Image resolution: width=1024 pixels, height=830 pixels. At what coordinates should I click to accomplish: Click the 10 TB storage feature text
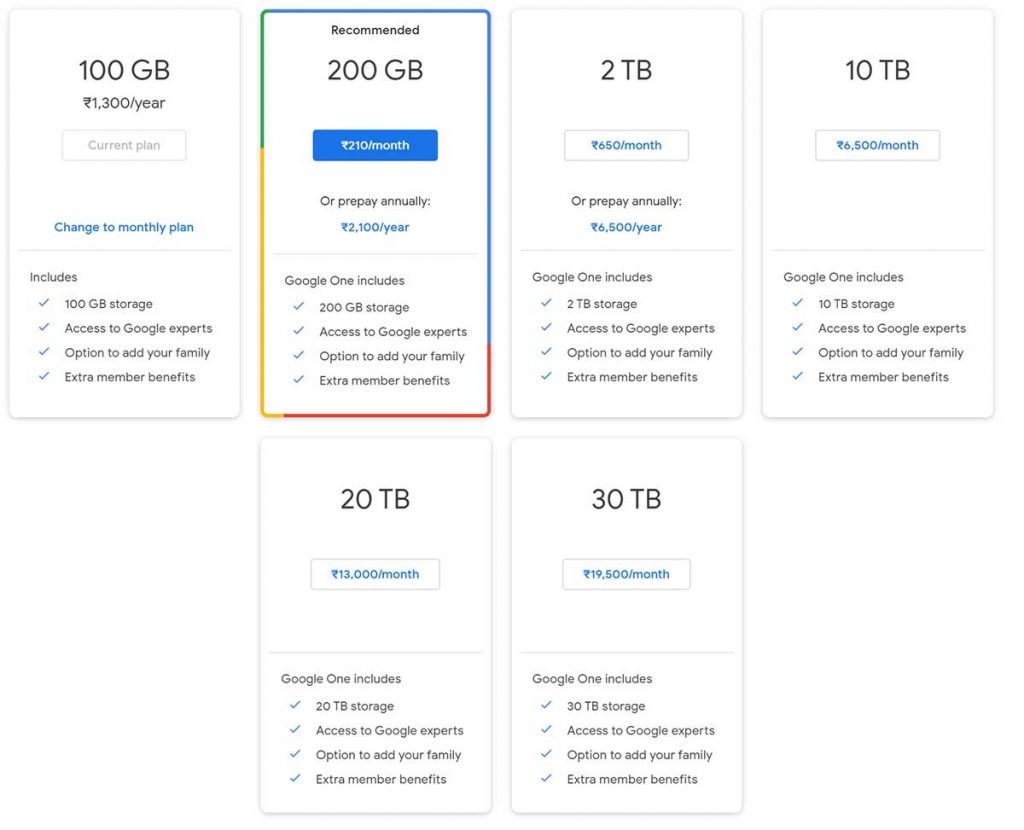coord(856,304)
